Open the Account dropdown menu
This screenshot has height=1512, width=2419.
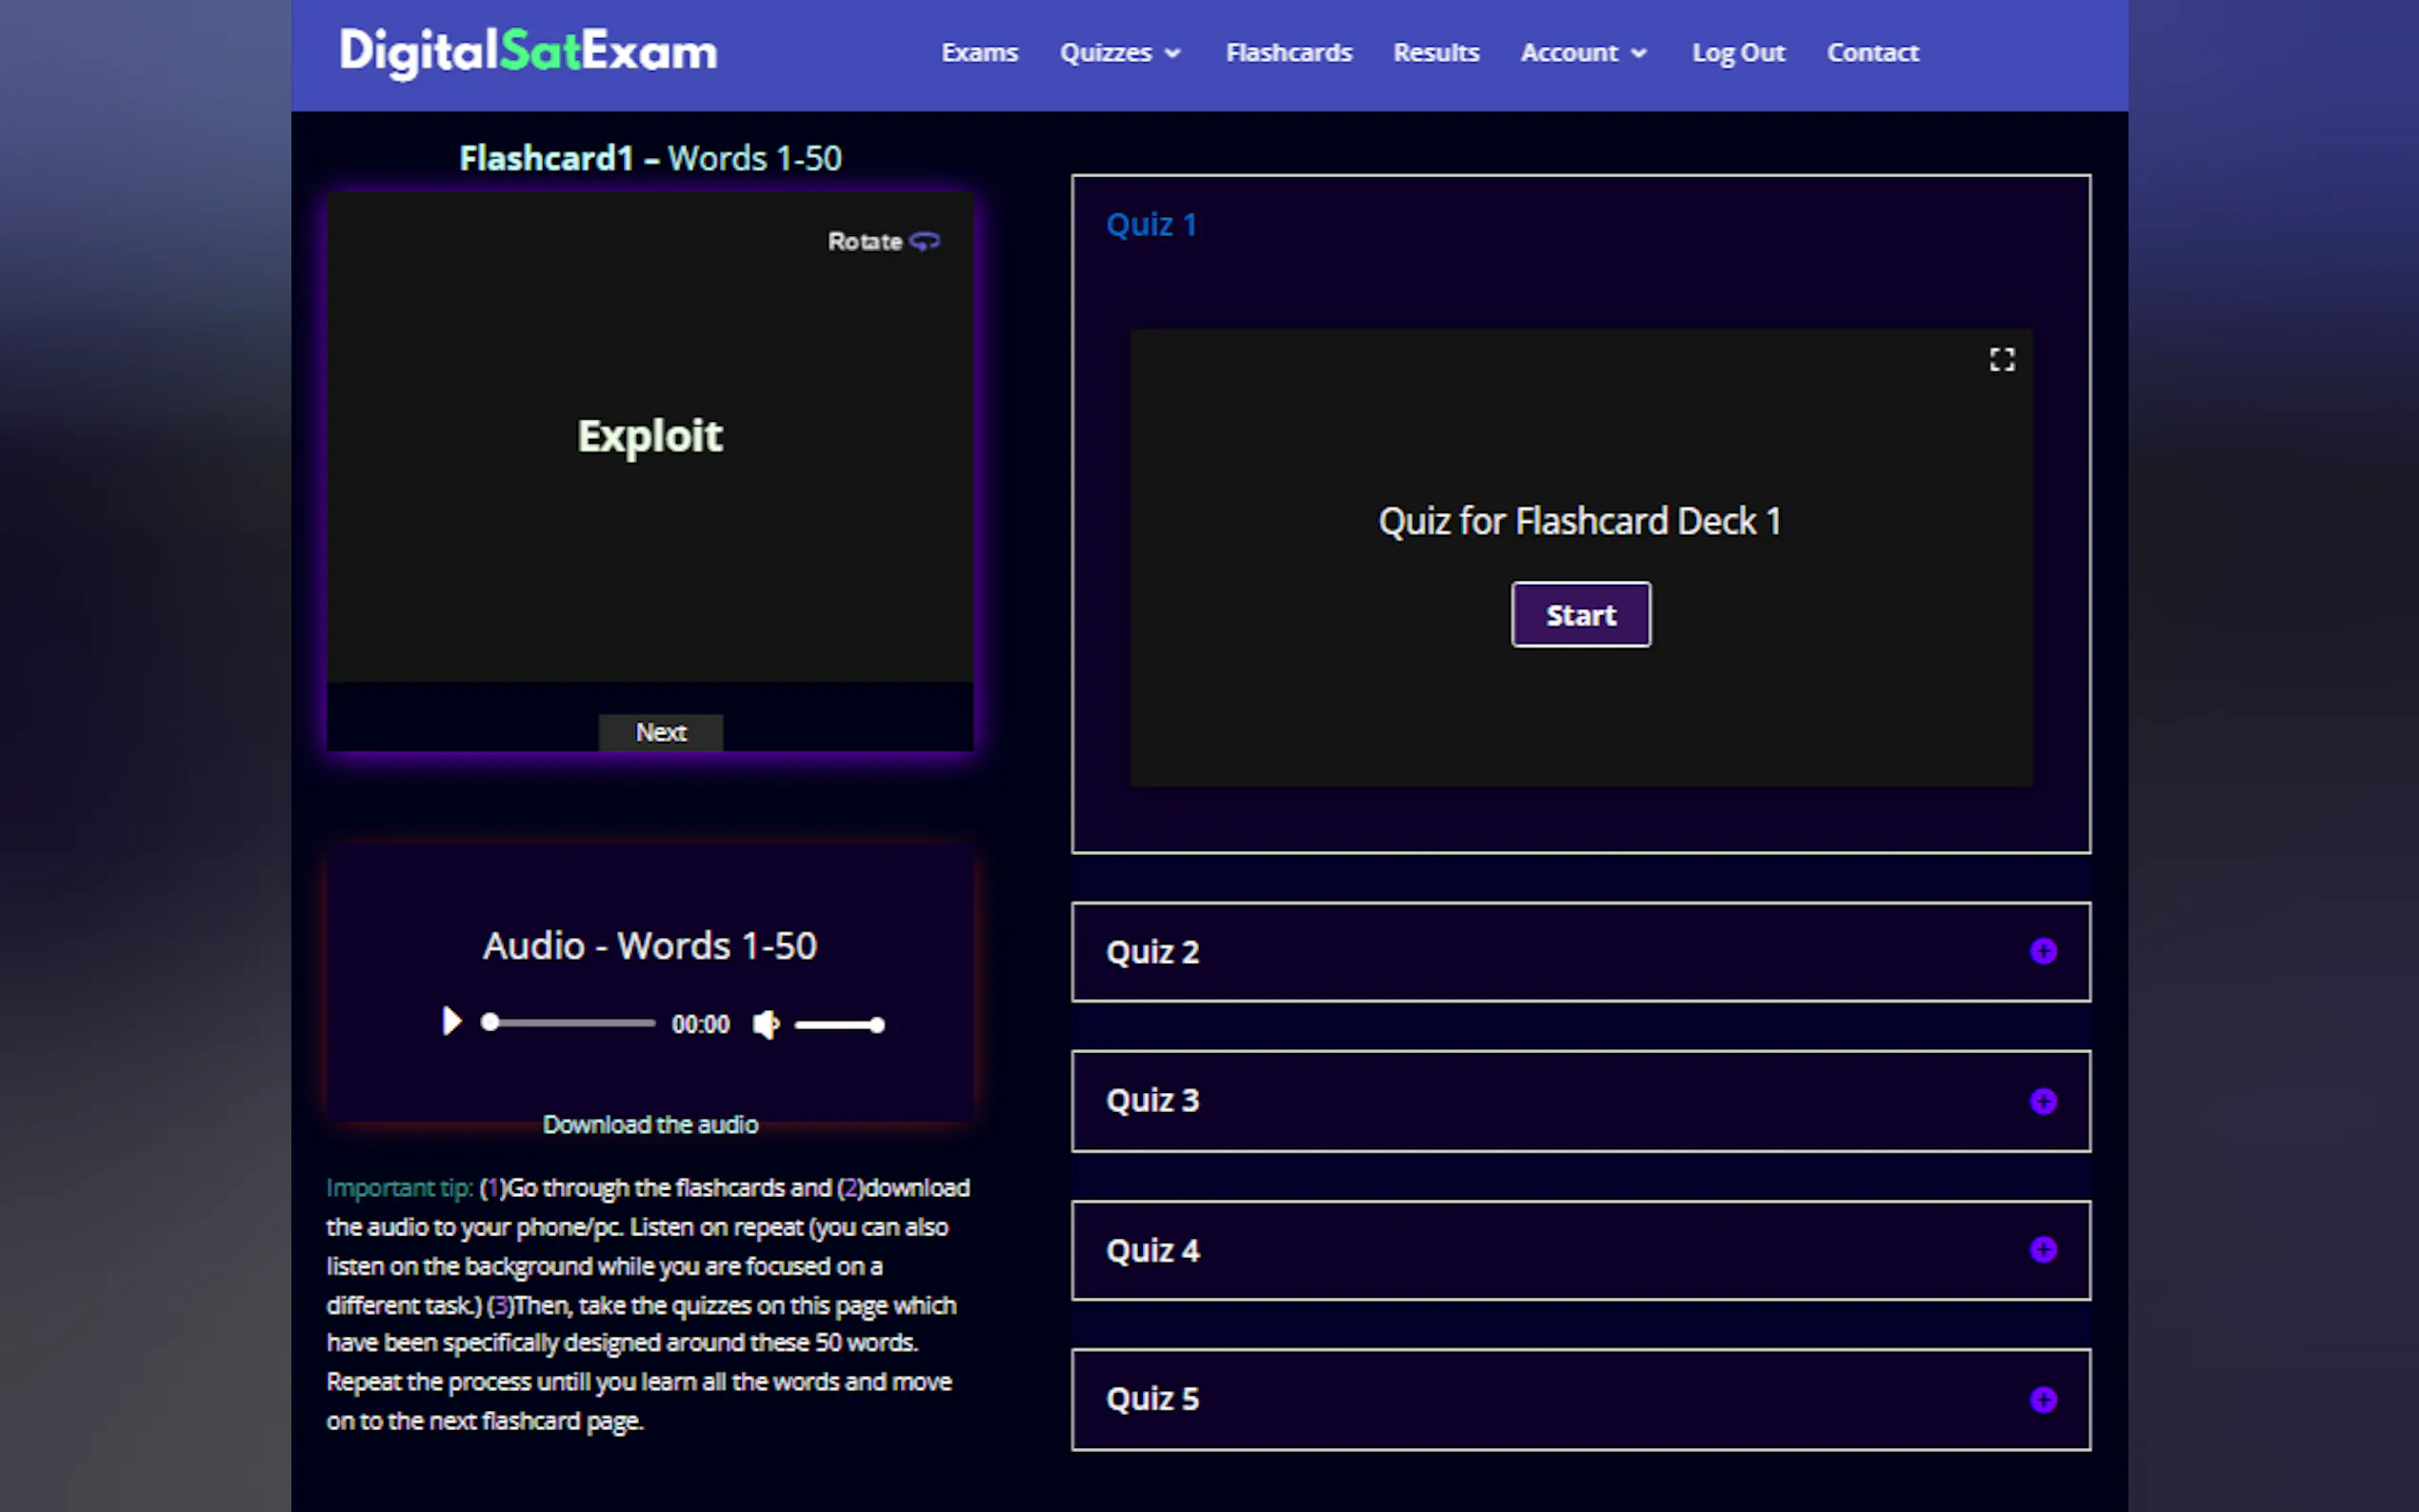[x=1582, y=53]
